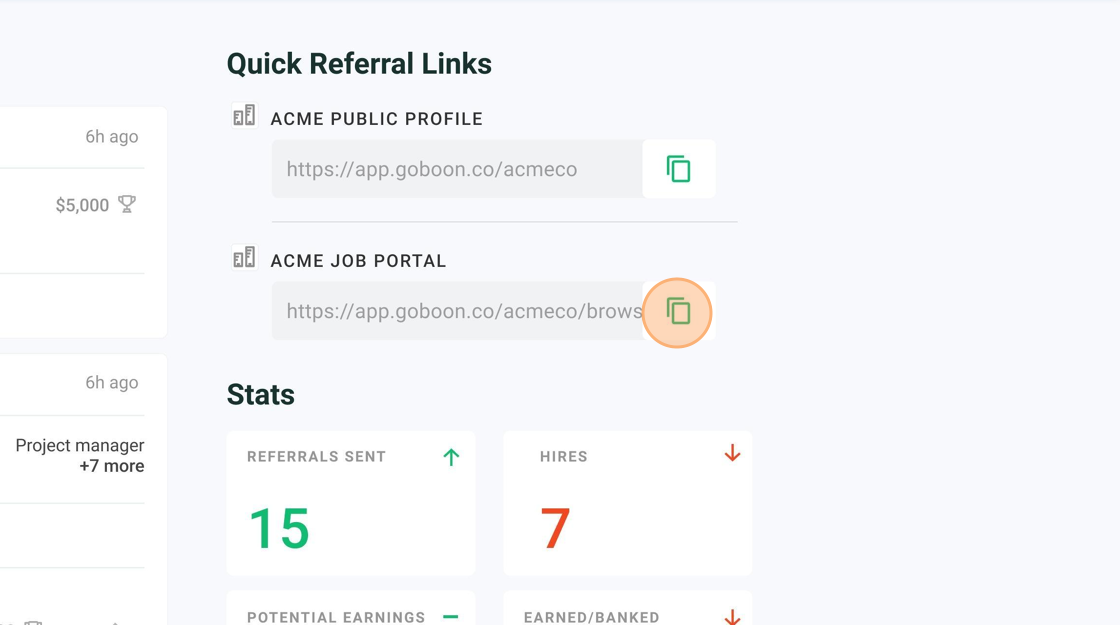Click the number 7 in Hires
Image resolution: width=1120 pixels, height=625 pixels.
pyautogui.click(x=555, y=529)
